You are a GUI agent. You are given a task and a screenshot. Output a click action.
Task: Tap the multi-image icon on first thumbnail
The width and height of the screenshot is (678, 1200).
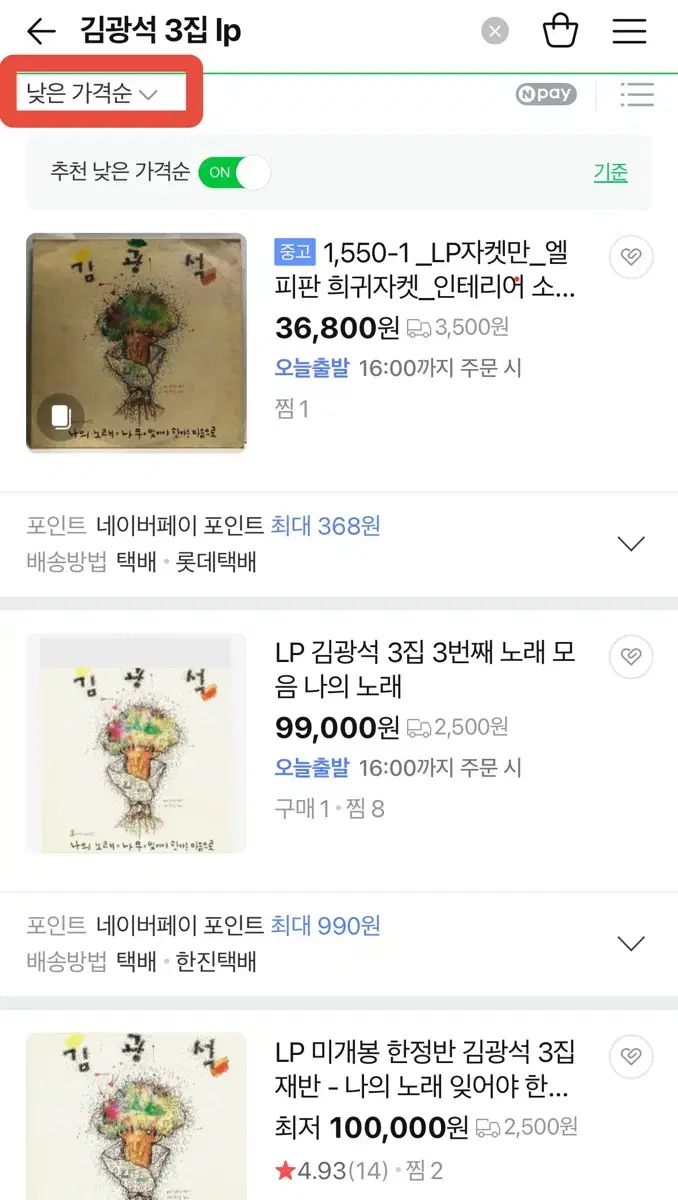click(x=60, y=416)
